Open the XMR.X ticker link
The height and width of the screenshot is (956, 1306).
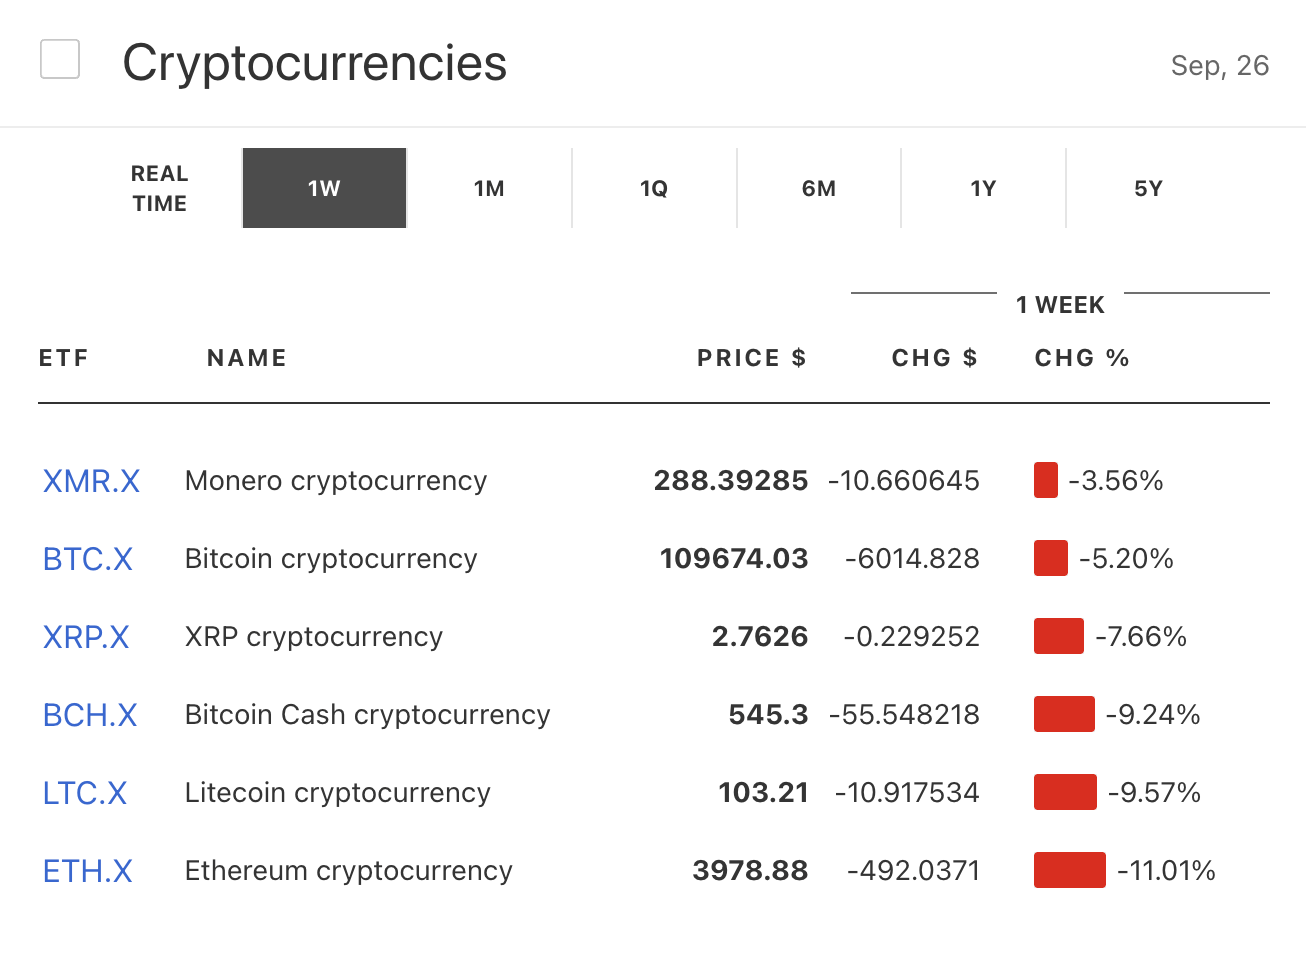point(91,481)
